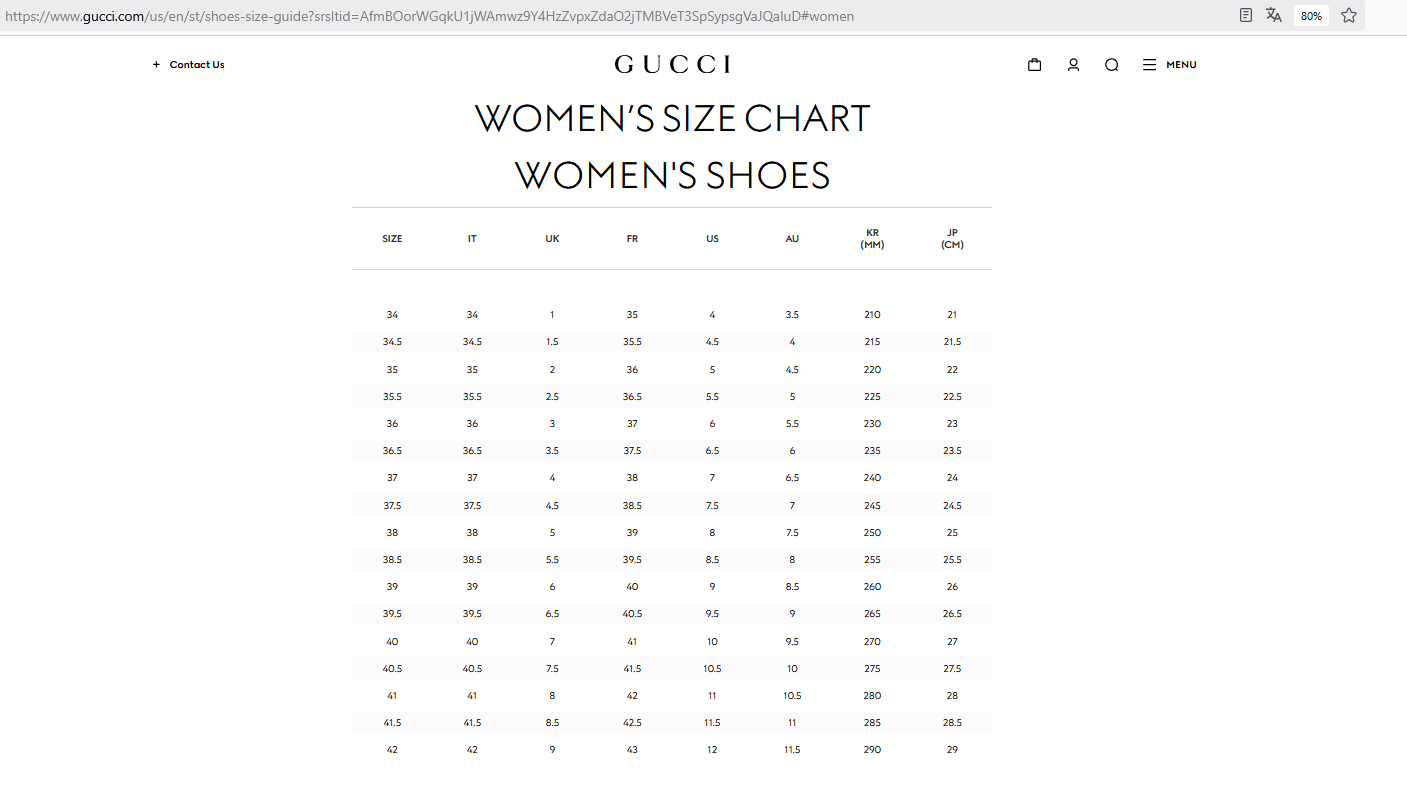This screenshot has height=793, width=1407.
Task: Click the bookmark star icon
Action: coord(1349,16)
